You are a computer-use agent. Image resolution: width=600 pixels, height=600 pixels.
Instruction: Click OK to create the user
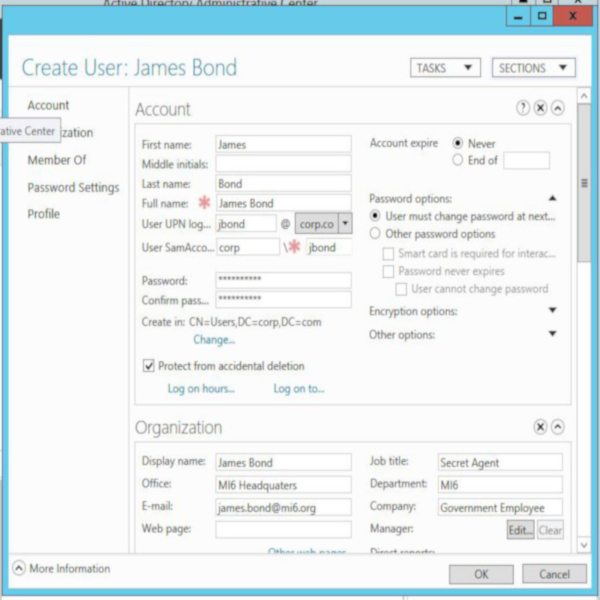(x=481, y=574)
